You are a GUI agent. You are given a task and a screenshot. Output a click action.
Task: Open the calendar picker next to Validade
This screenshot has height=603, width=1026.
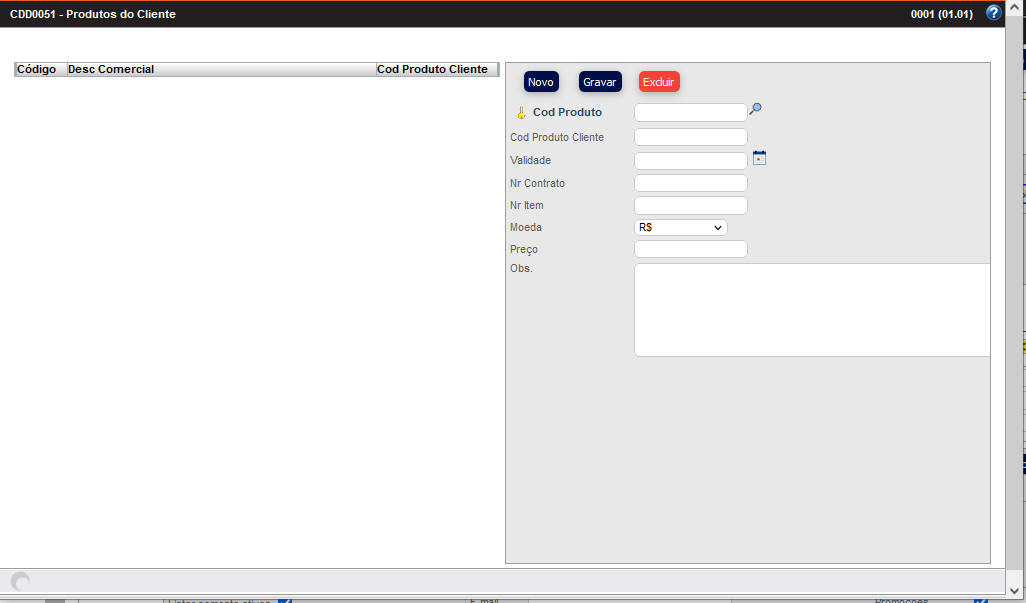[x=759, y=158]
